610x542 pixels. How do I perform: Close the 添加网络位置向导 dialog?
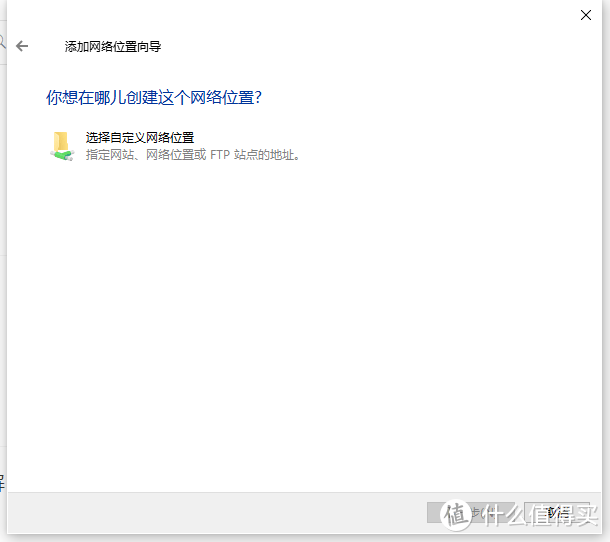tap(585, 16)
